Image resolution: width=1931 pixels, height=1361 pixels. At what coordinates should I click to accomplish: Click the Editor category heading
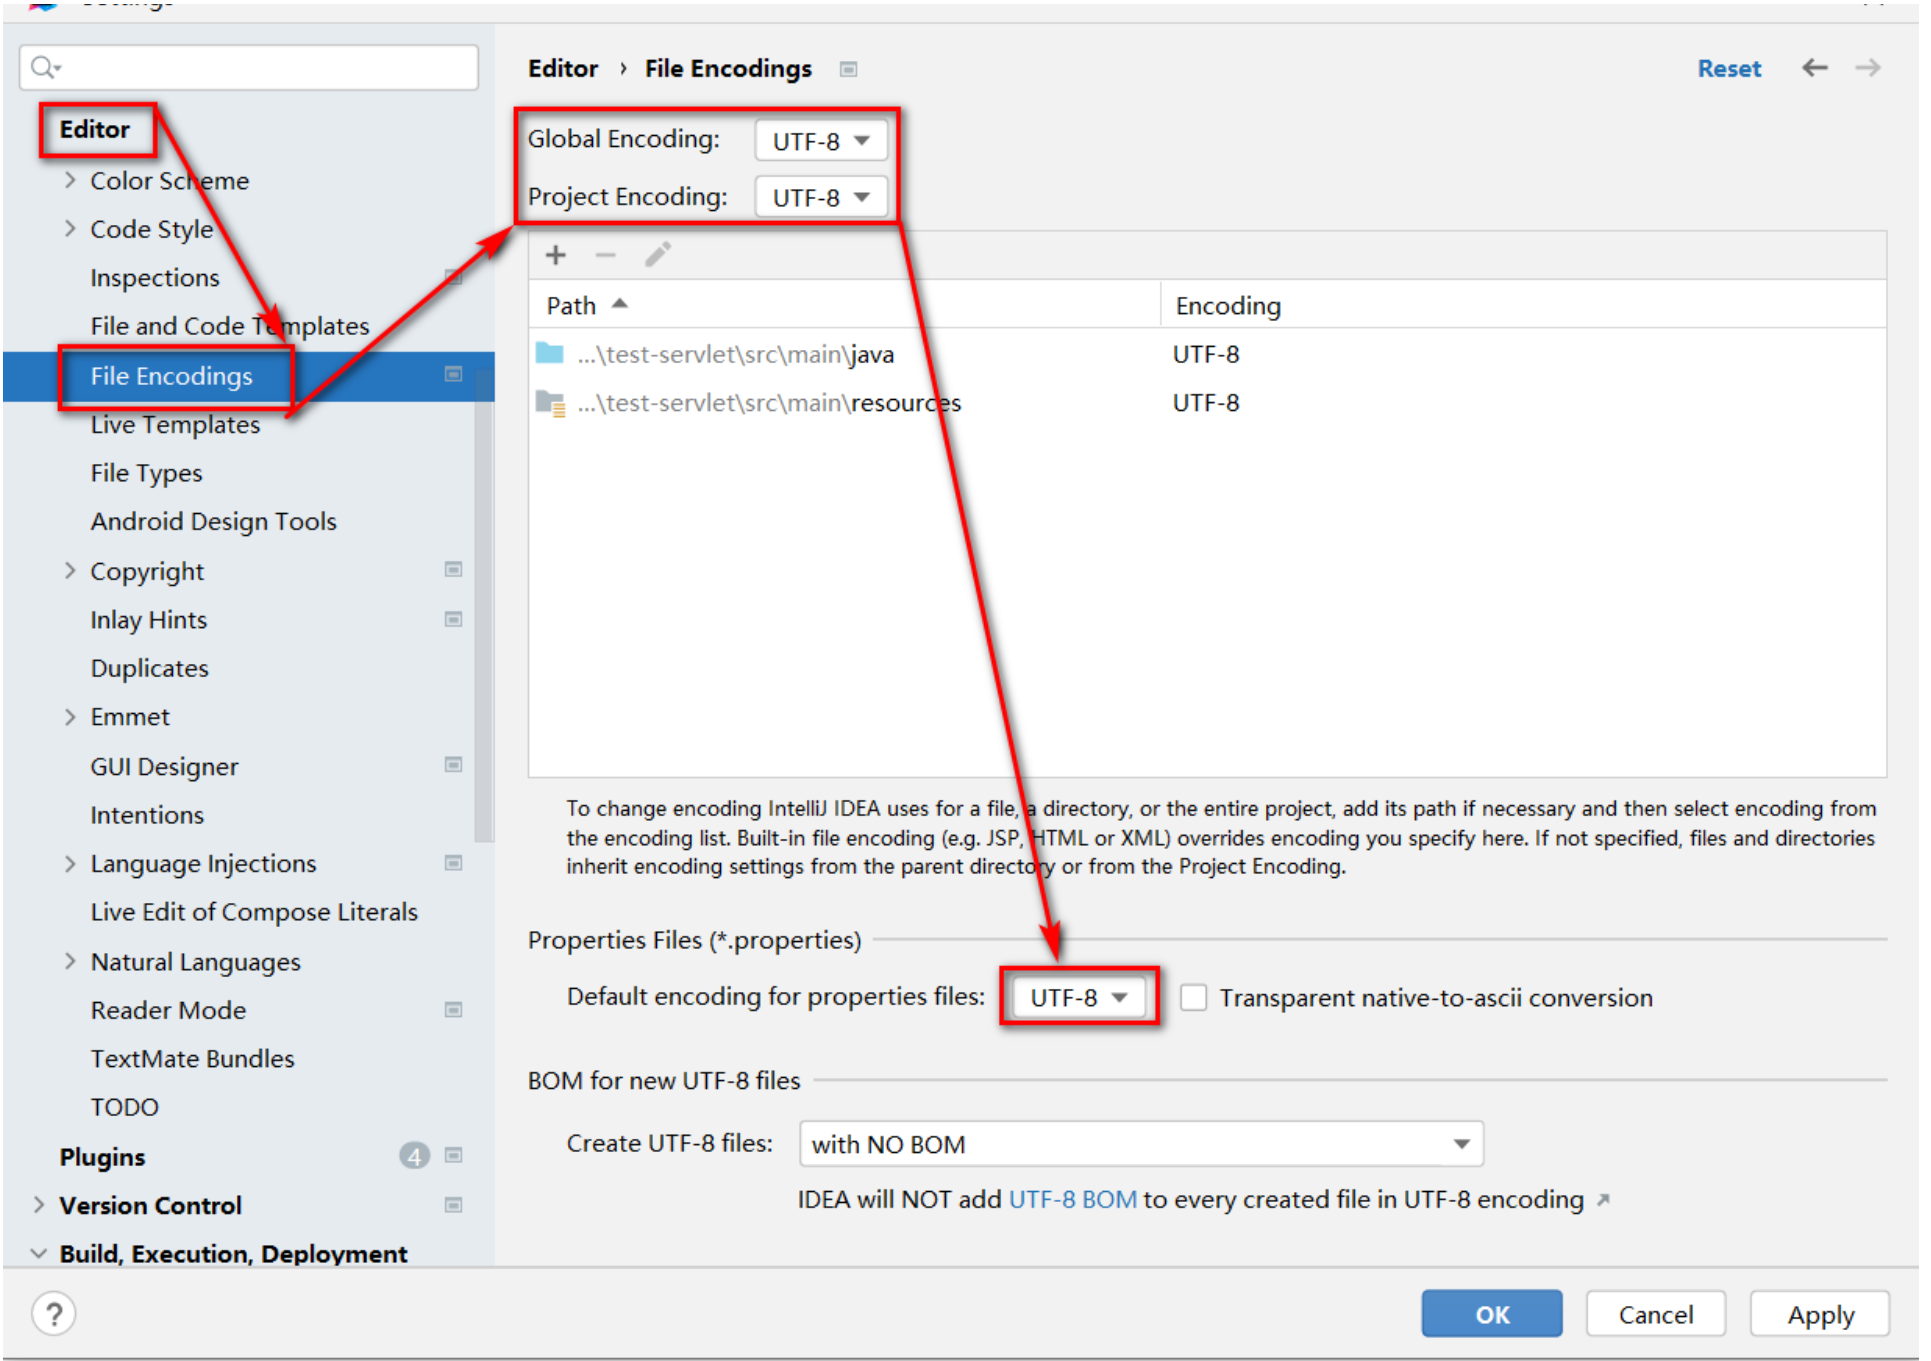(95, 129)
